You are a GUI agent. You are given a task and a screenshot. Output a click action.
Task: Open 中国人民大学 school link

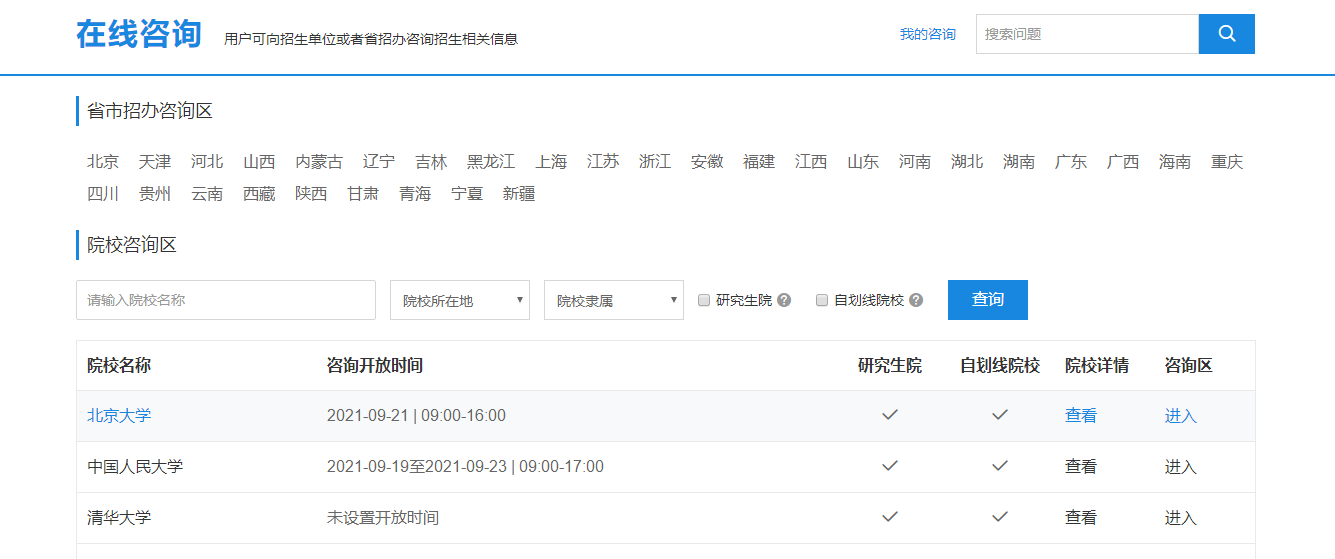coord(135,467)
